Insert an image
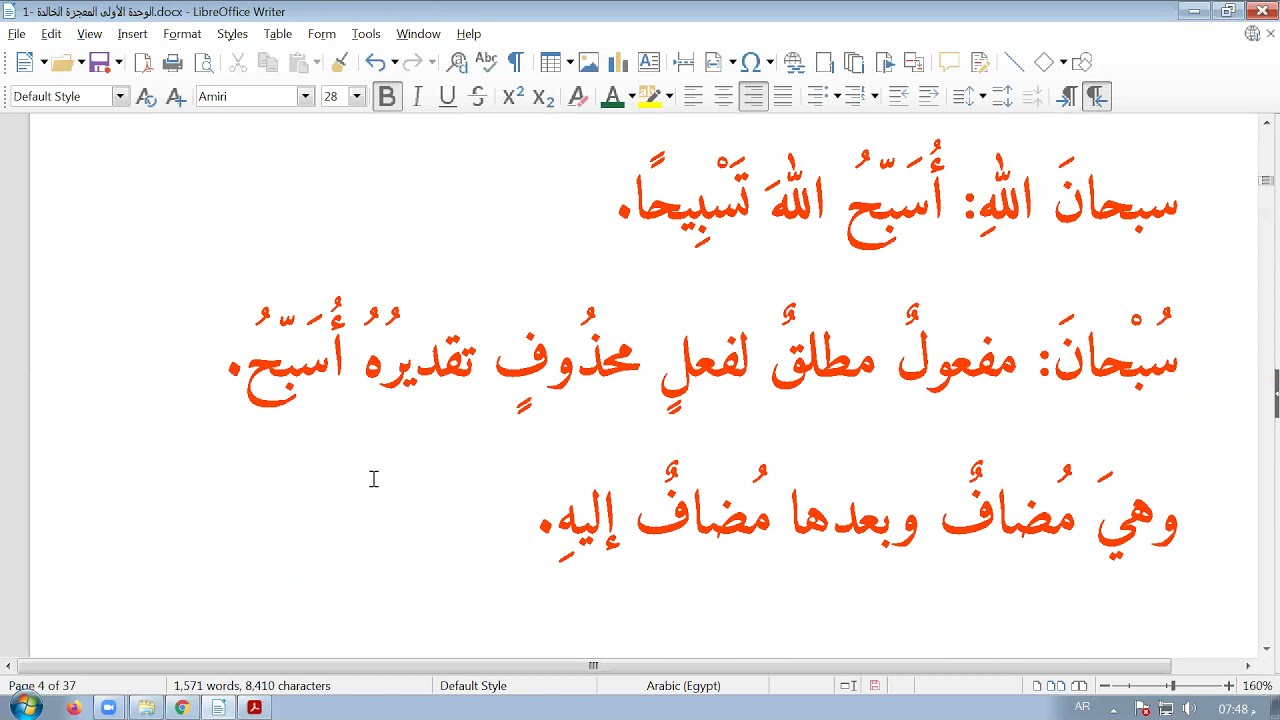This screenshot has width=1280, height=720. click(589, 62)
